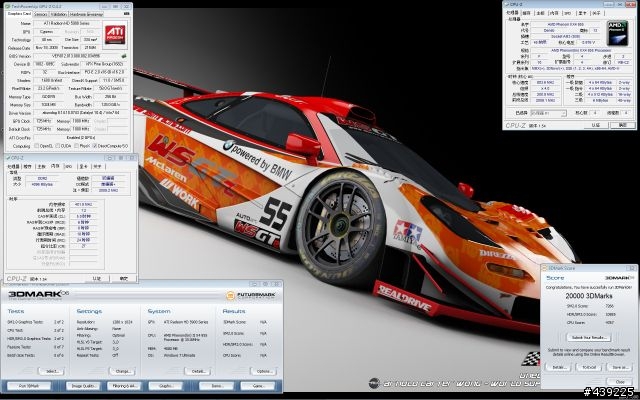Click the Graphs button in 3DMark06

(165, 386)
